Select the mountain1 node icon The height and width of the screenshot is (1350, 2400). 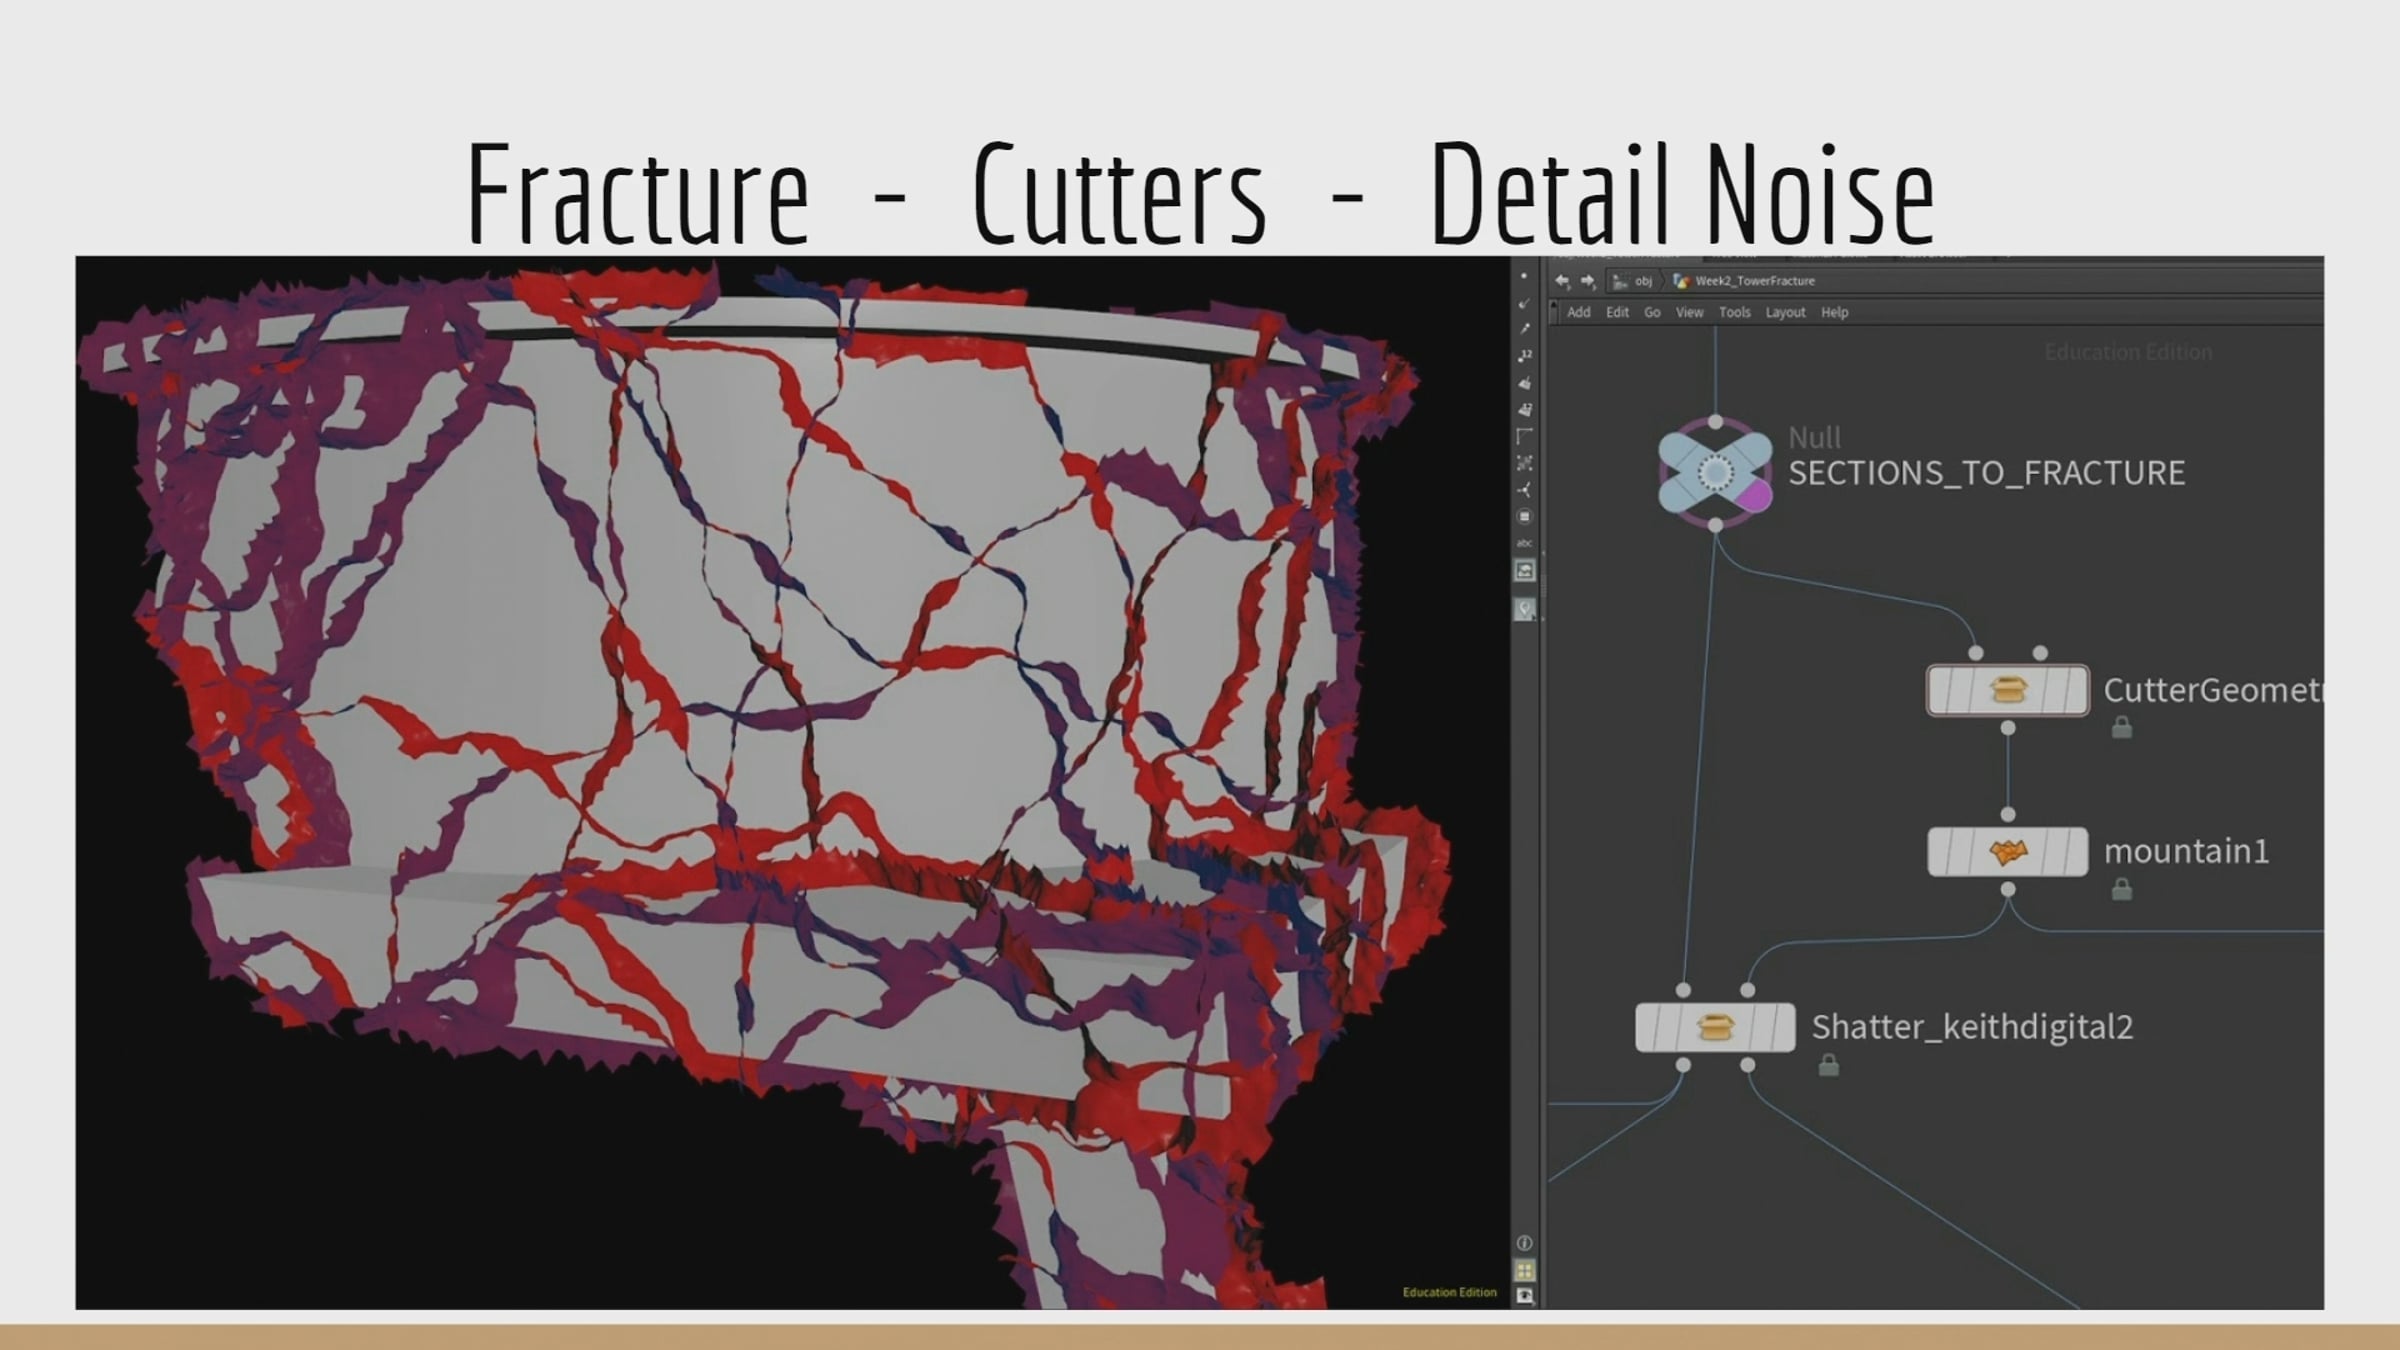(2007, 852)
